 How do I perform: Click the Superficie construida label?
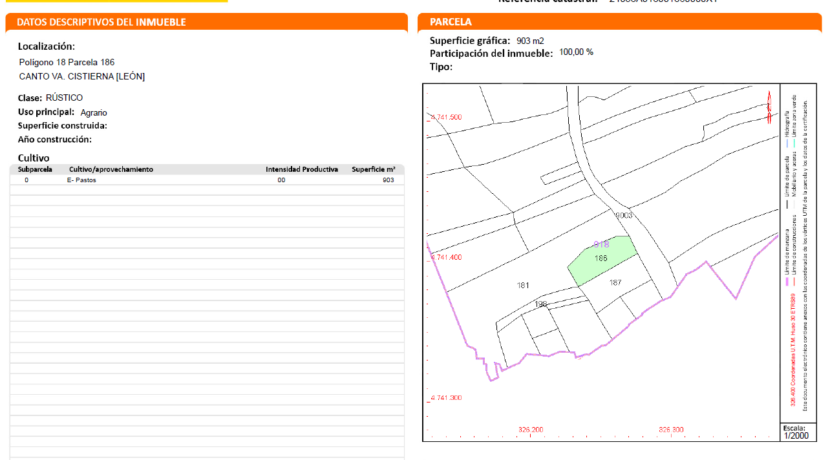tap(62, 125)
